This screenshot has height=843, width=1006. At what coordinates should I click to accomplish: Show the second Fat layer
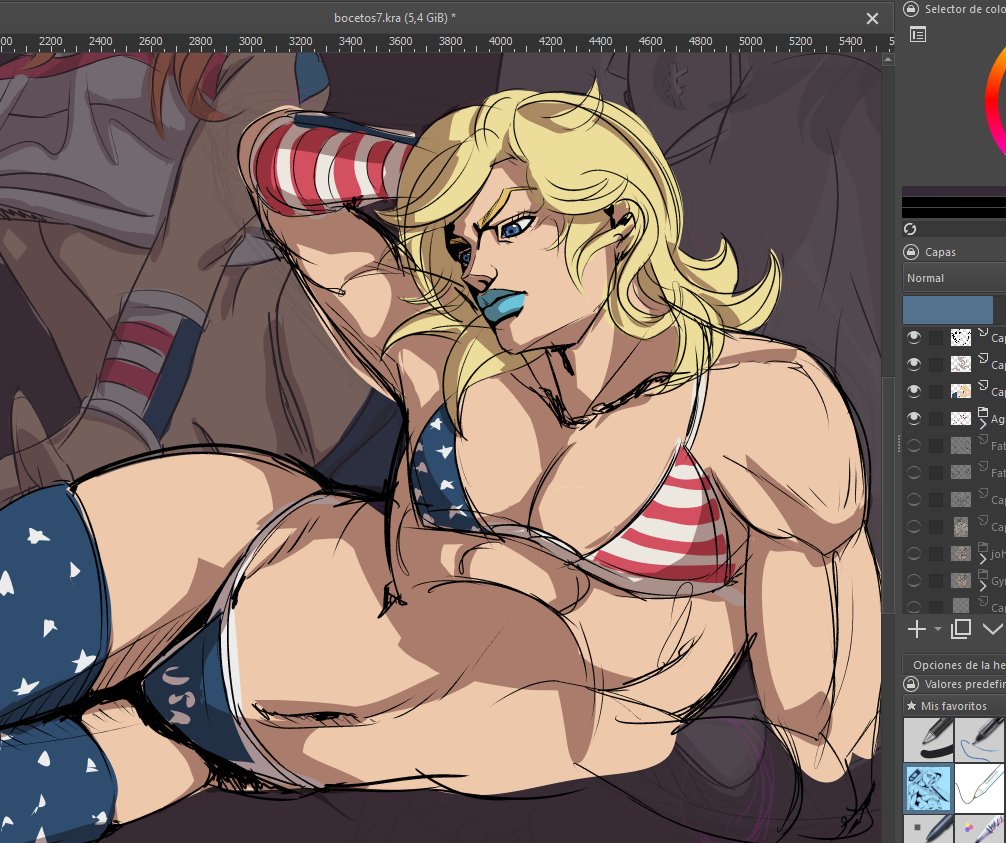click(x=914, y=472)
